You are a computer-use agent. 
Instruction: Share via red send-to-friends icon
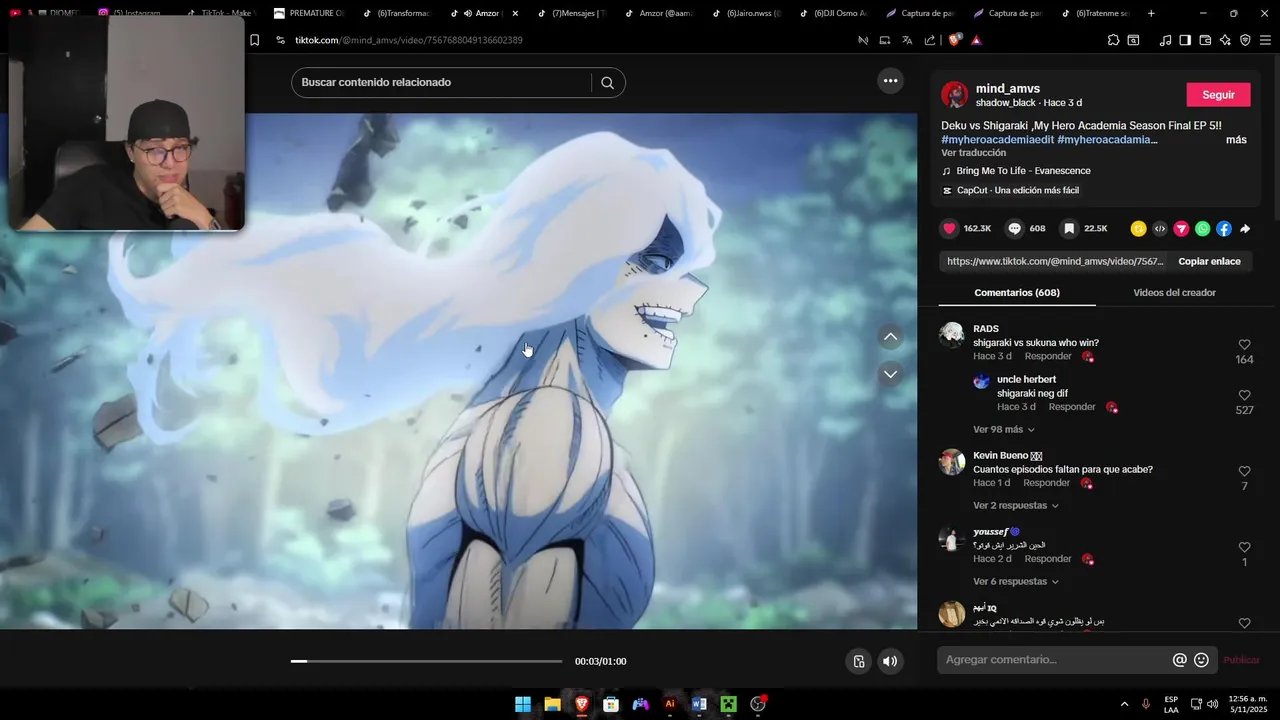1181,229
